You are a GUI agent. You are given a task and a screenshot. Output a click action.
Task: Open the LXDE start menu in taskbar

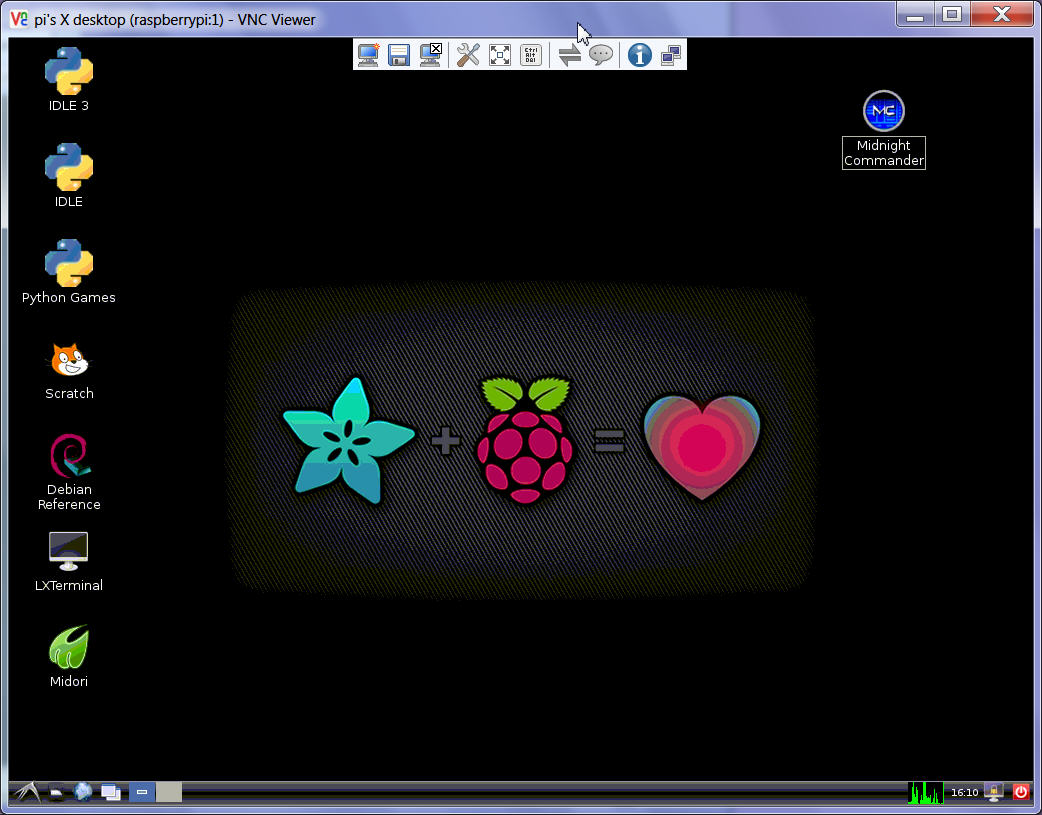pos(25,792)
